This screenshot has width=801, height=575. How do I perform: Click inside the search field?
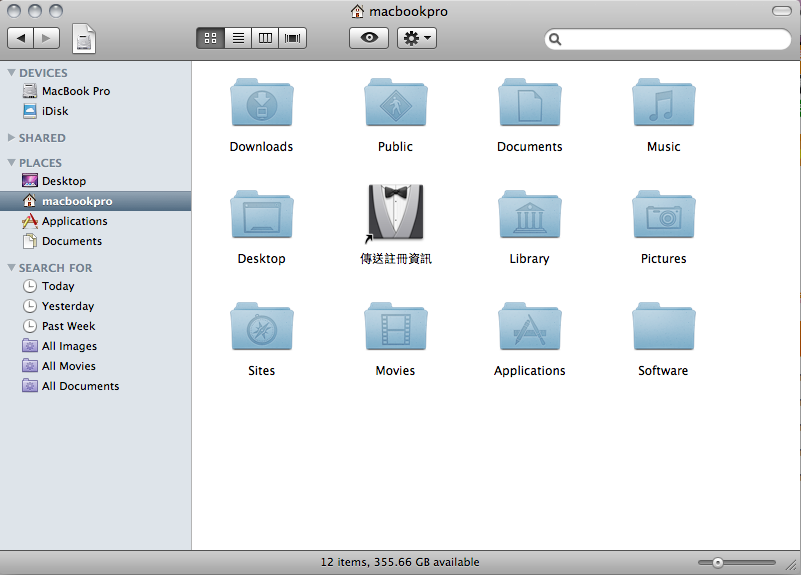tap(668, 39)
